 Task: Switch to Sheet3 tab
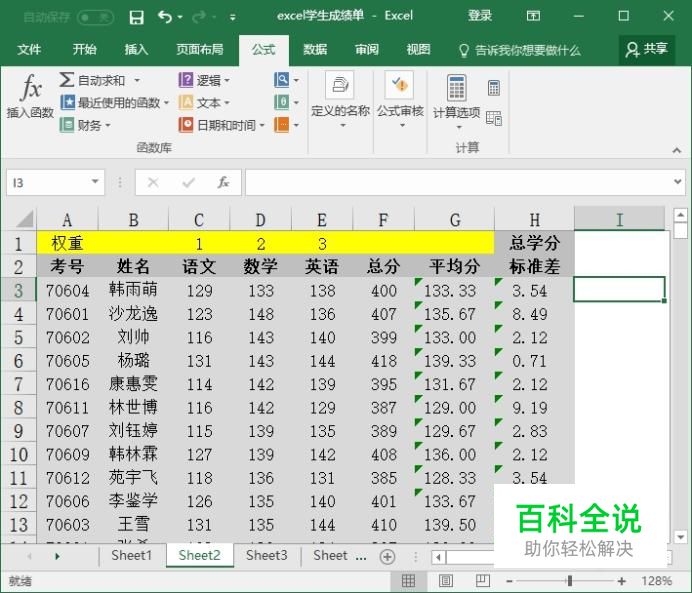pos(267,555)
